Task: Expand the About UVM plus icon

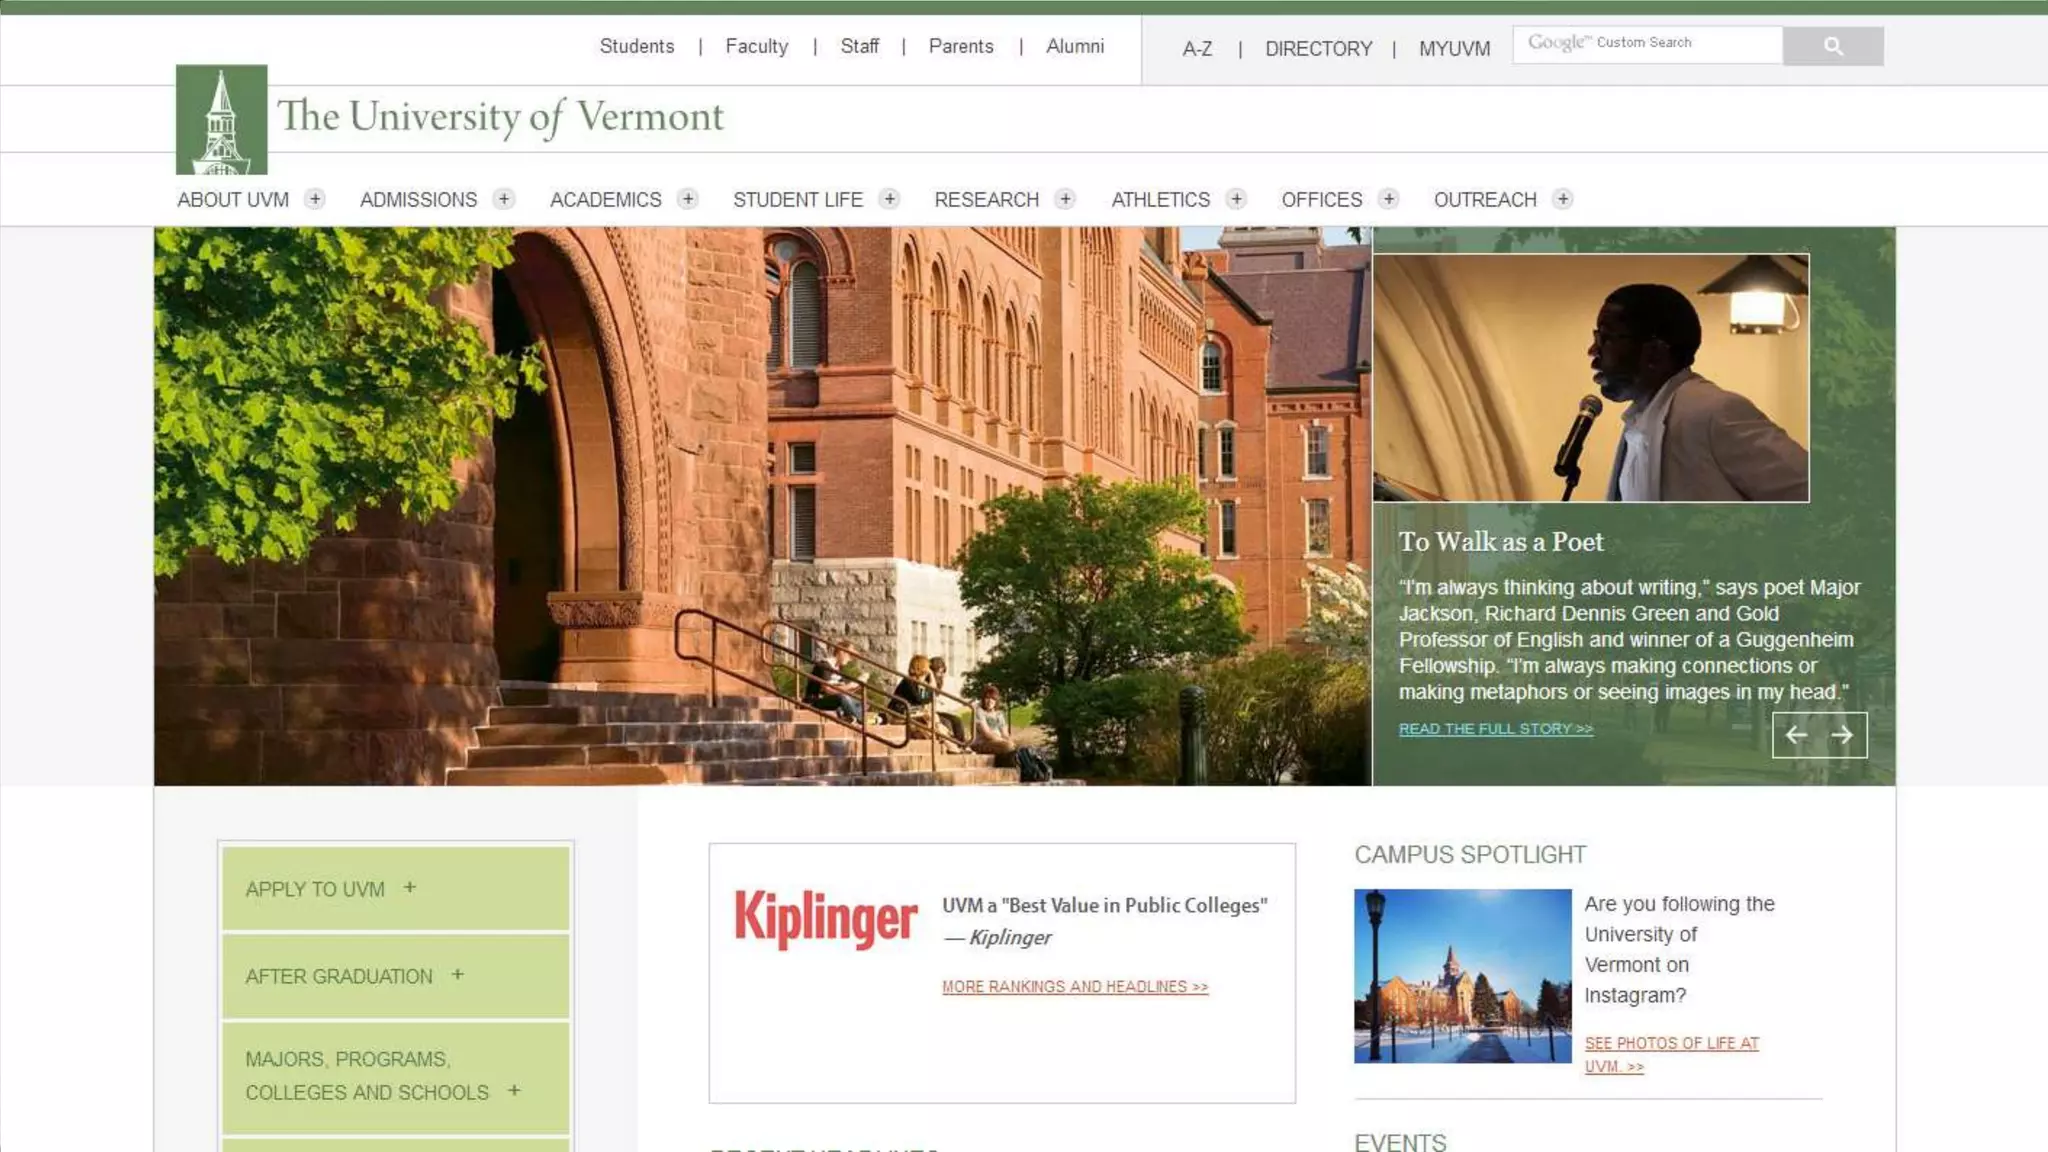Action: coord(315,199)
